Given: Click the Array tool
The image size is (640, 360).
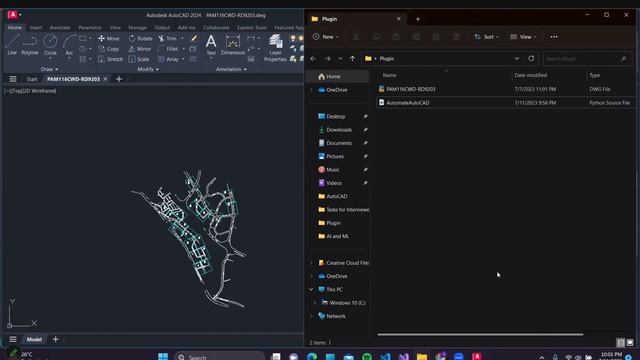Looking at the screenshot, I should coord(168,59).
